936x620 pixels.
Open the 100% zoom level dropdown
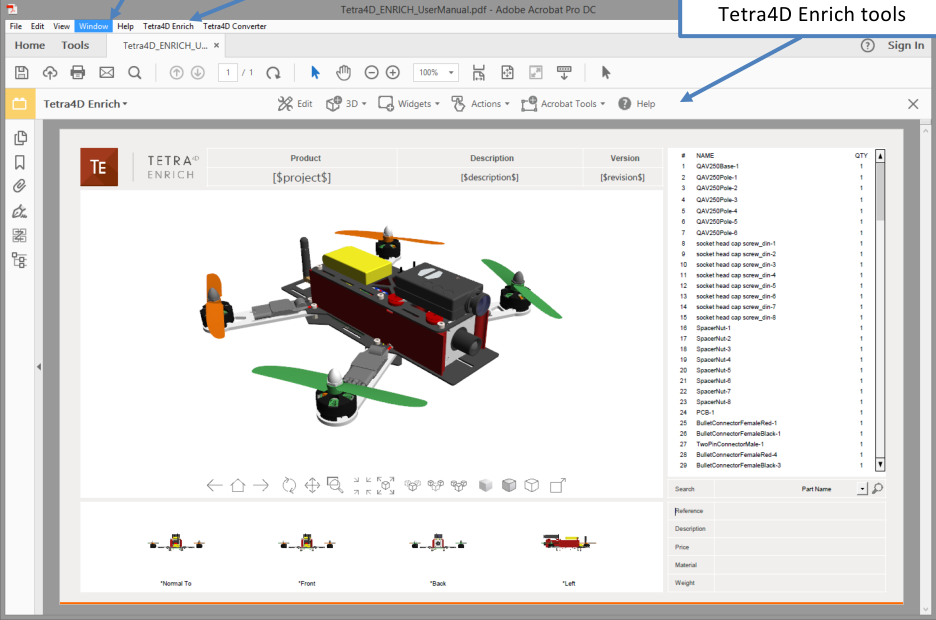point(451,73)
